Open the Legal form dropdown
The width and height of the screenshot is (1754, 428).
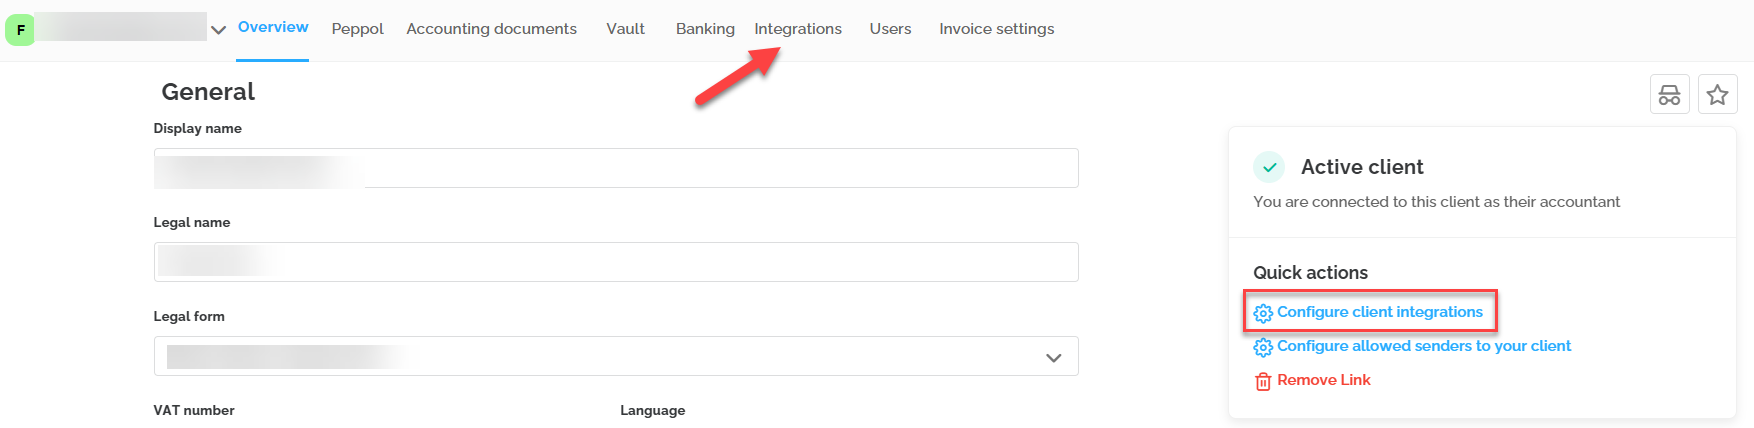616,356
